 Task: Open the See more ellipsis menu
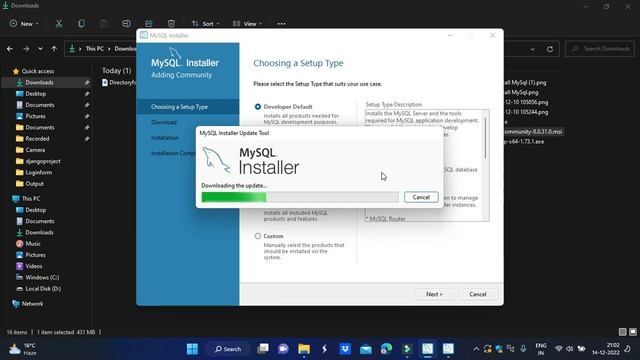coord(281,24)
